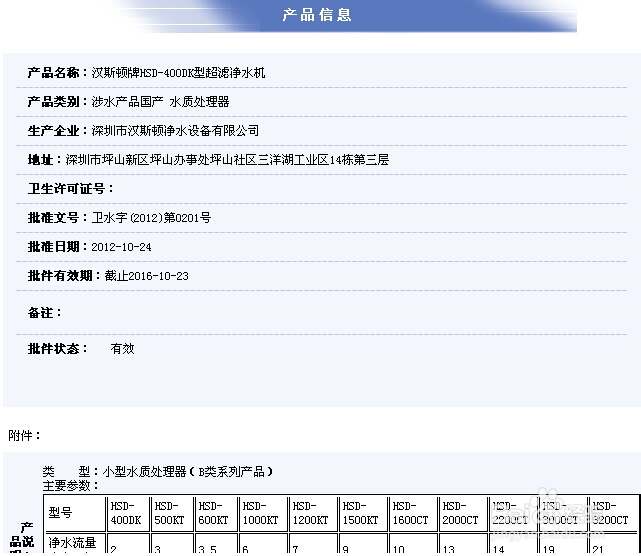Select approval date 2012-10-24
Viewport: 641px width, 556px height.
point(121,247)
